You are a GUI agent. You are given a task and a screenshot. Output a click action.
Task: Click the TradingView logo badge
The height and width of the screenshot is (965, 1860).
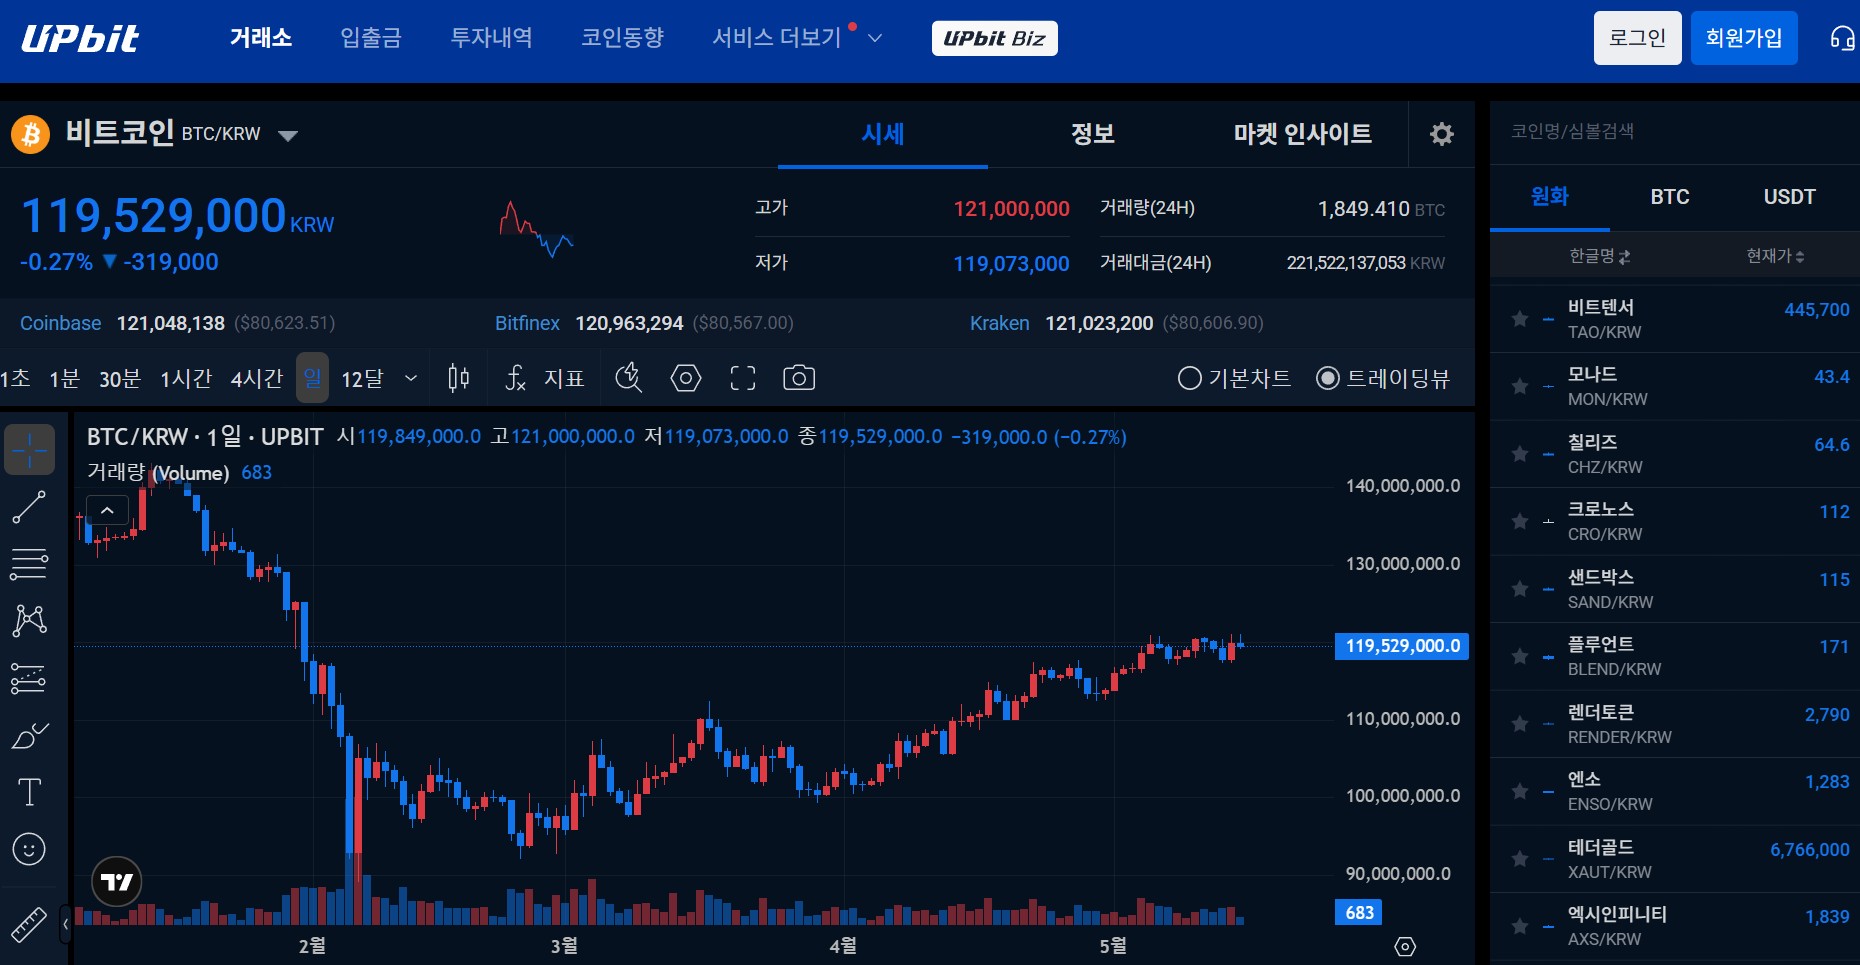pos(117,882)
